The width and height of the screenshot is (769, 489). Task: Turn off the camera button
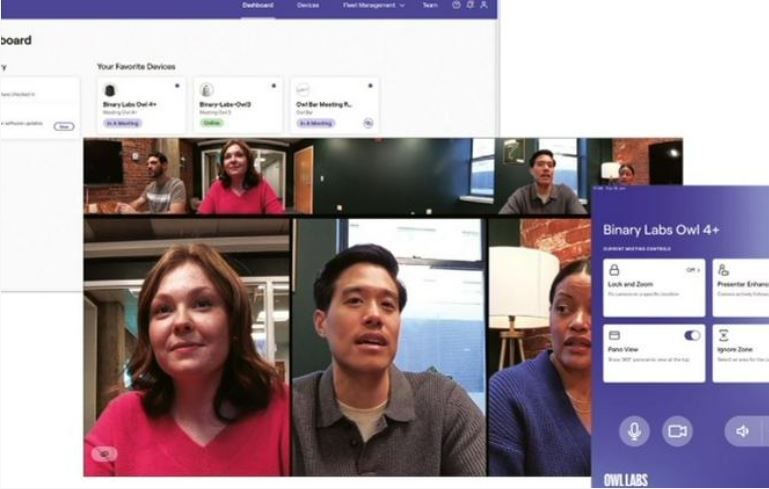[677, 431]
